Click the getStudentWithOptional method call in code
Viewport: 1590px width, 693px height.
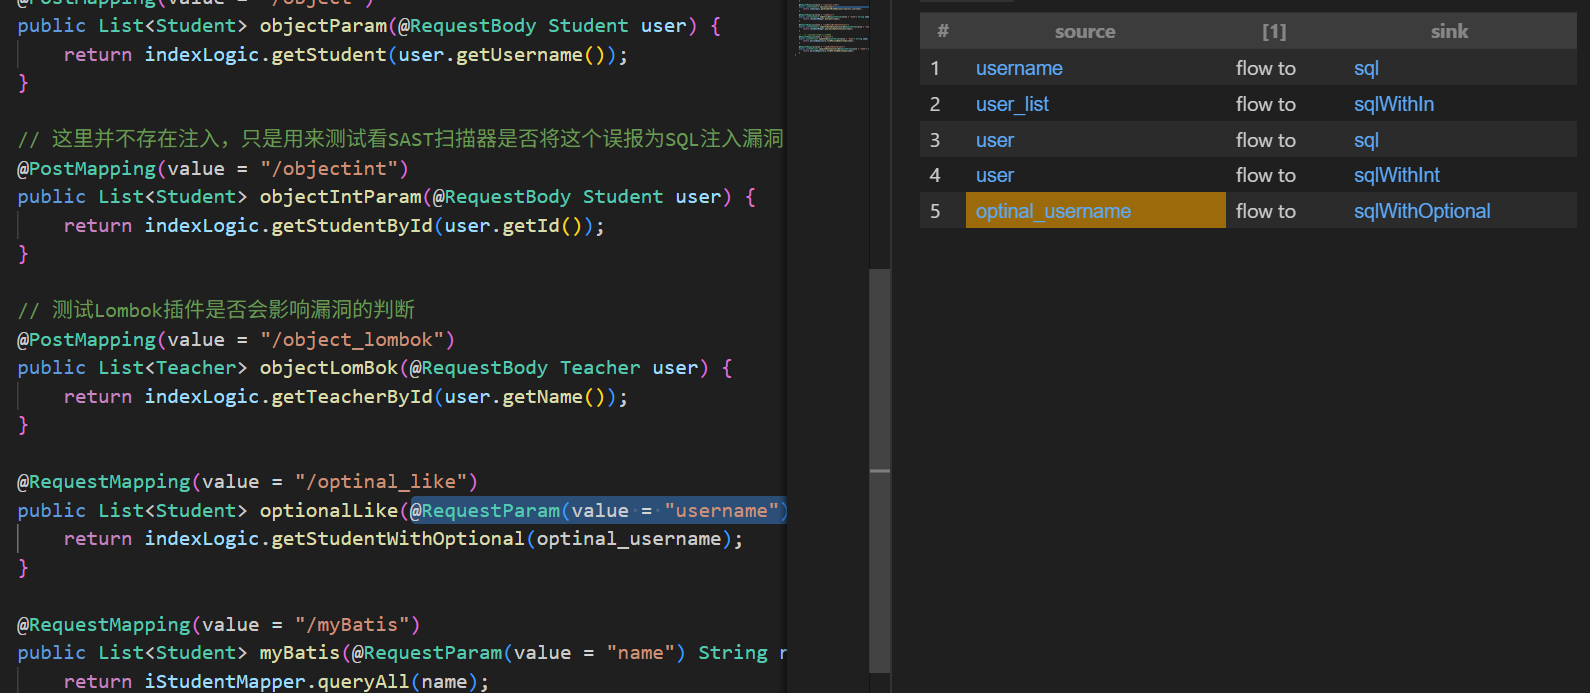pos(397,539)
